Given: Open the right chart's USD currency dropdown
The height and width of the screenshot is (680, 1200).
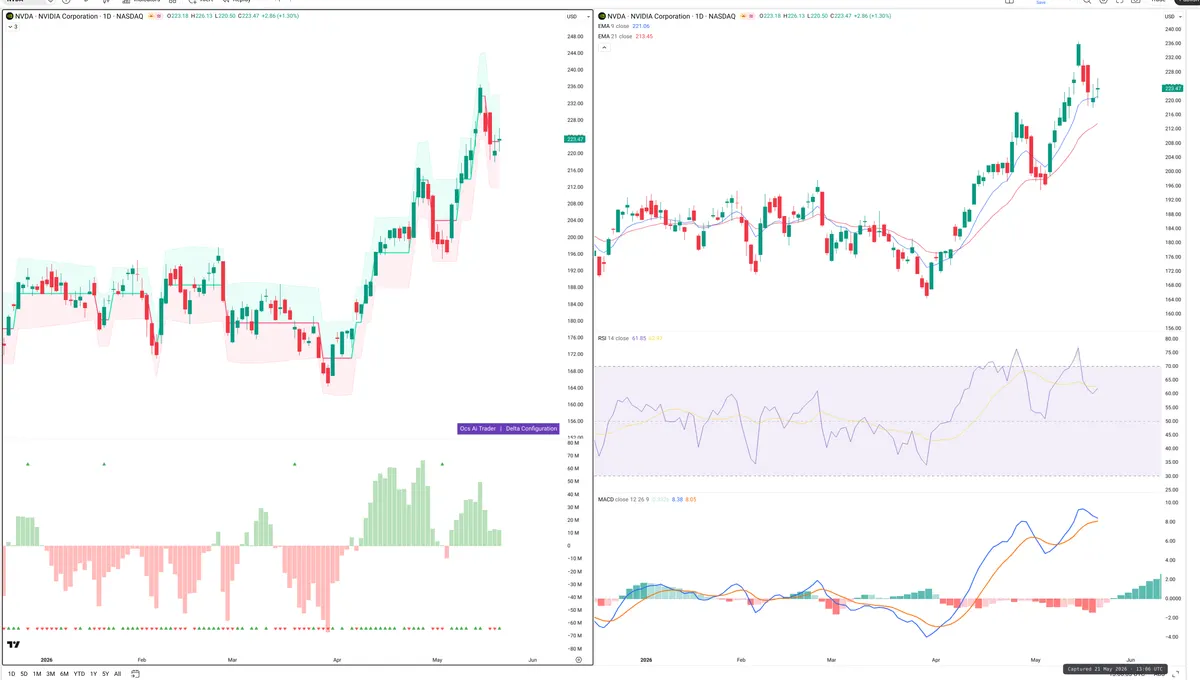Looking at the screenshot, I should point(1172,17).
